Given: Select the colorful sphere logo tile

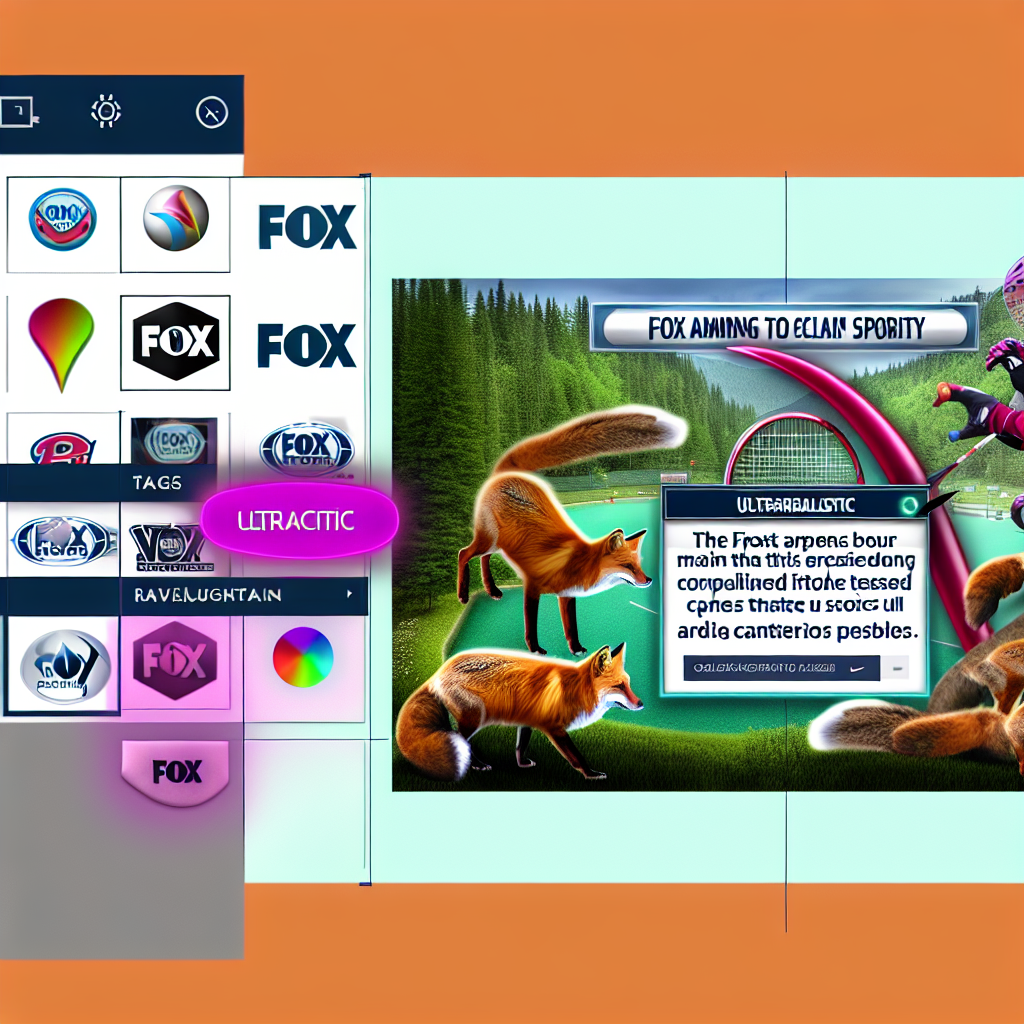Looking at the screenshot, I should point(175,219).
